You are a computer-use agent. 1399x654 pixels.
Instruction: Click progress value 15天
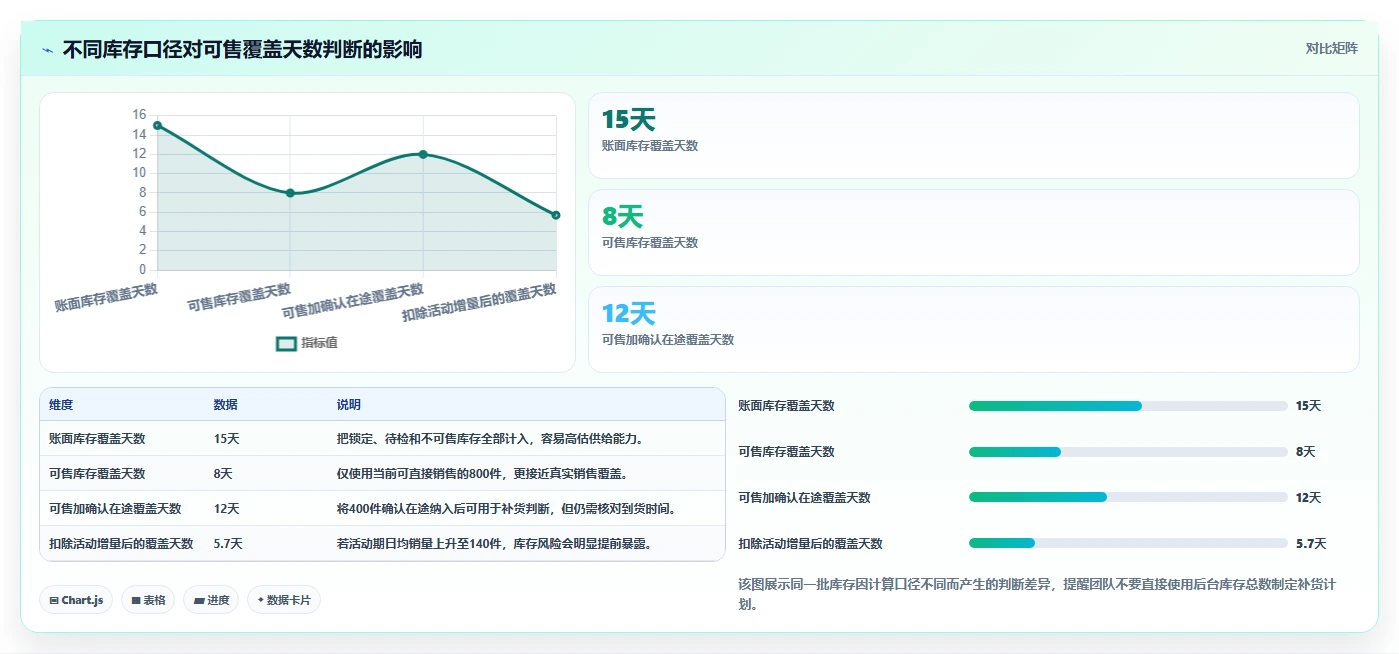tap(1308, 406)
